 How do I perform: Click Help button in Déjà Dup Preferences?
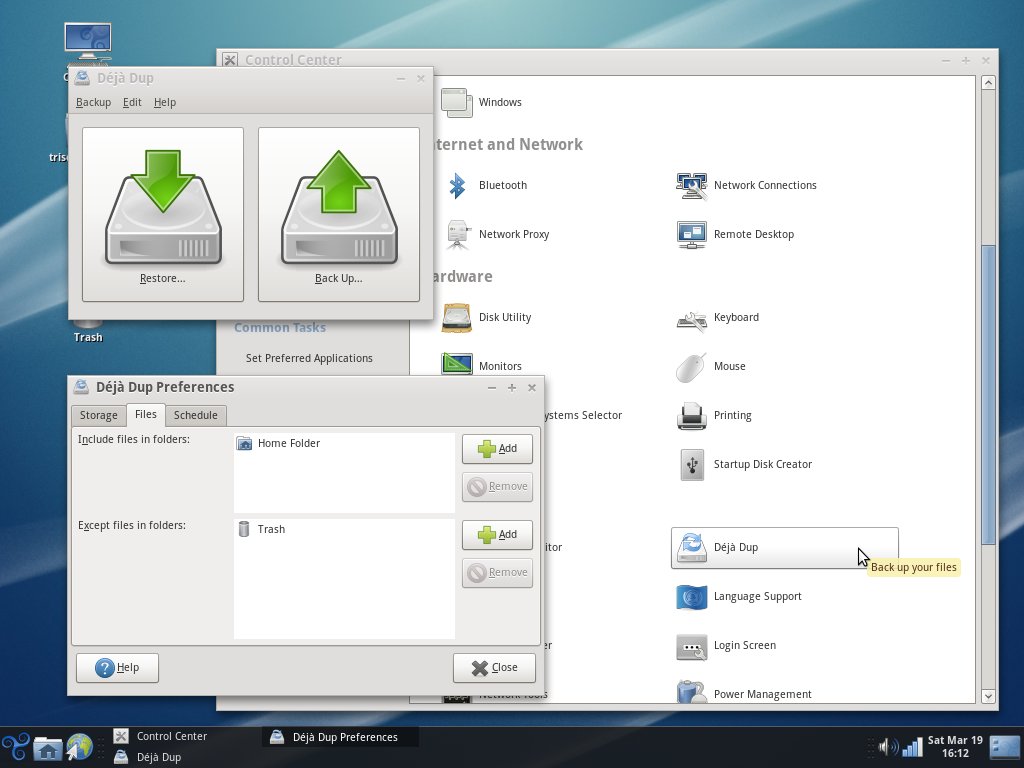[x=117, y=667]
